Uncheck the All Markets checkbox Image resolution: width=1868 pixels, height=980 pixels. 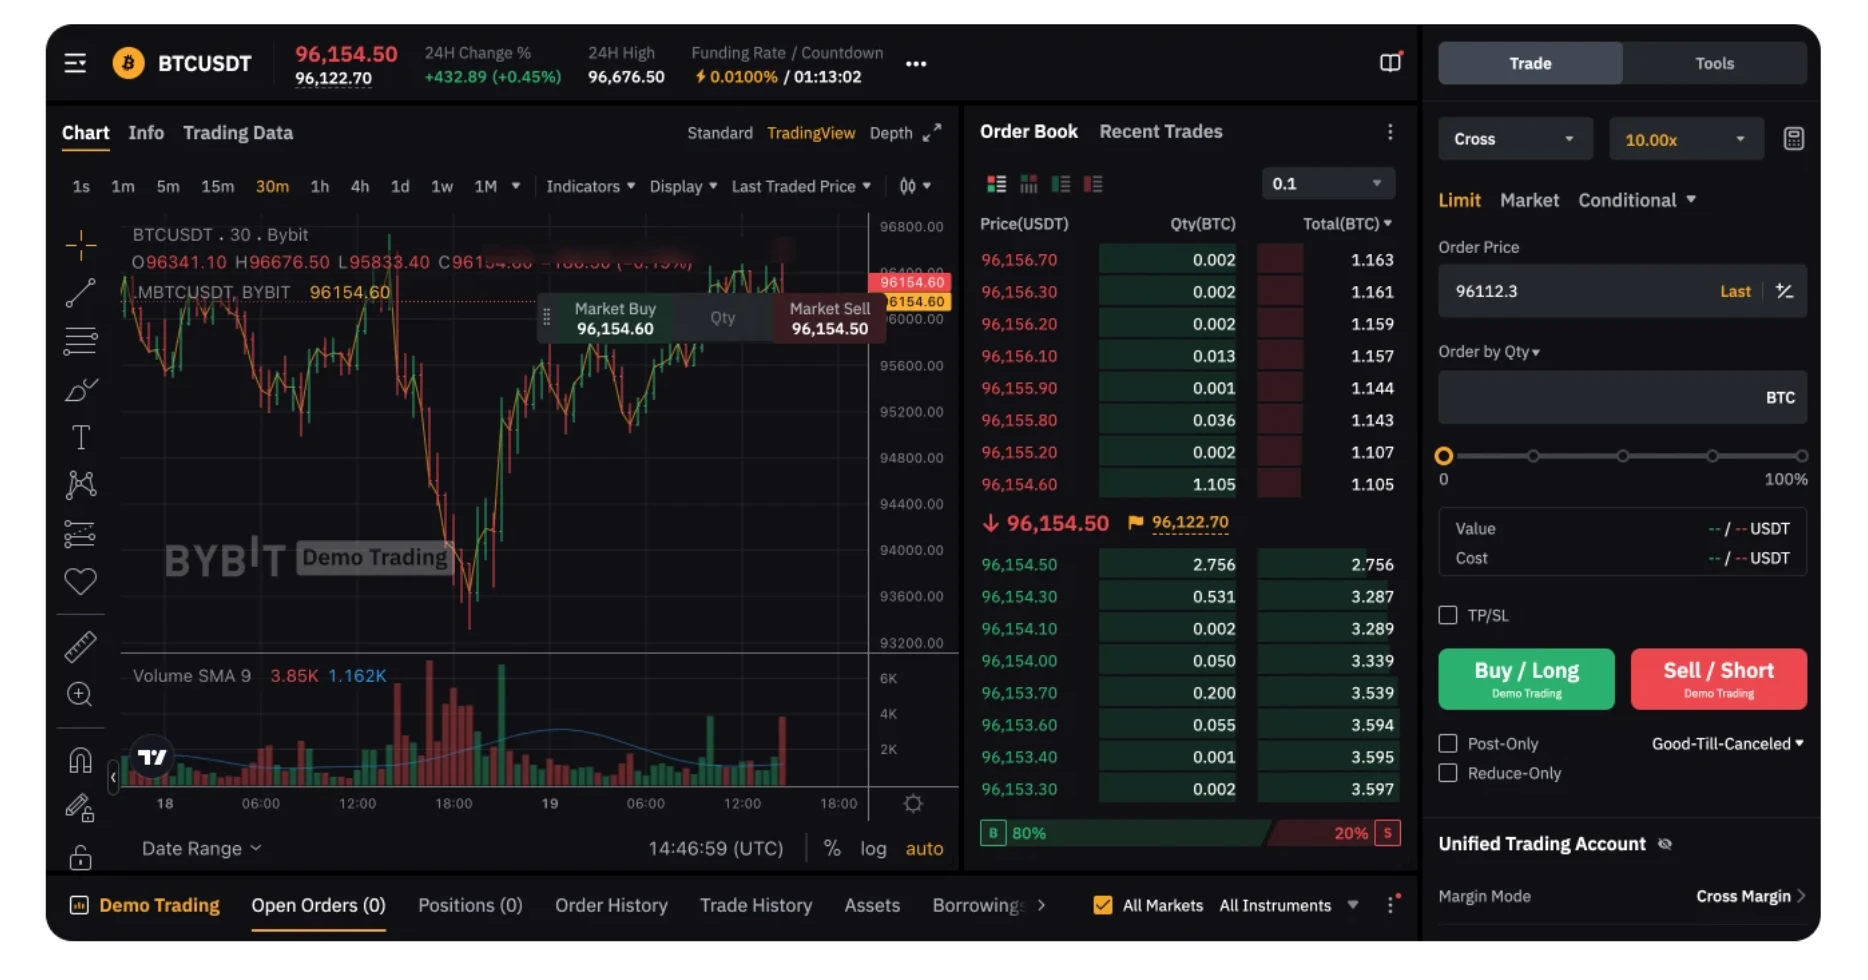point(1103,905)
